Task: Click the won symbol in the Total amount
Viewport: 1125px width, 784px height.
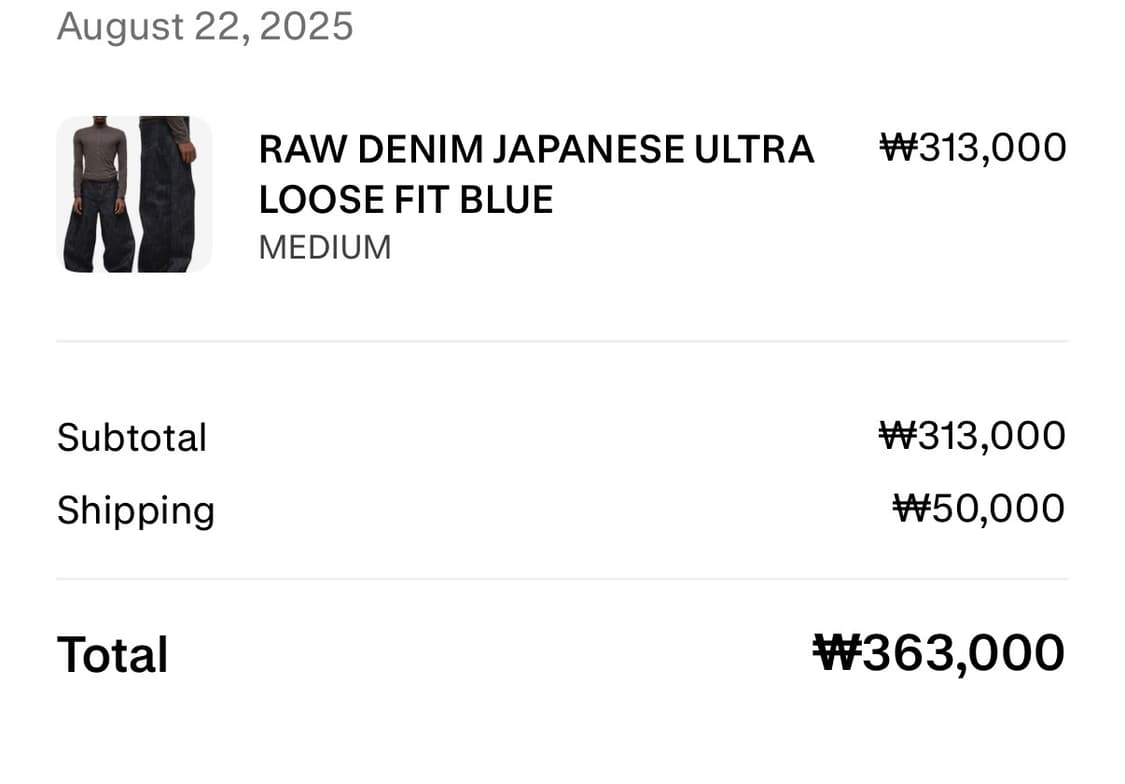Action: tap(837, 653)
